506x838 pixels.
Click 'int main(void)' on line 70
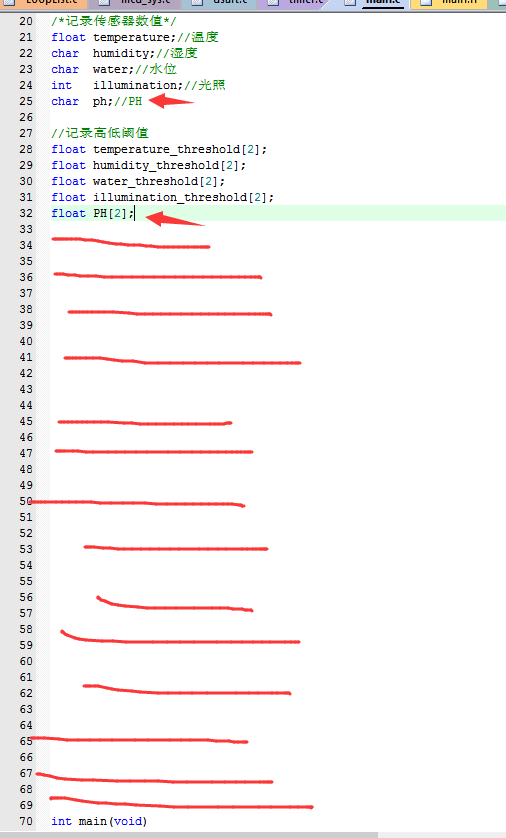[x=99, y=821]
